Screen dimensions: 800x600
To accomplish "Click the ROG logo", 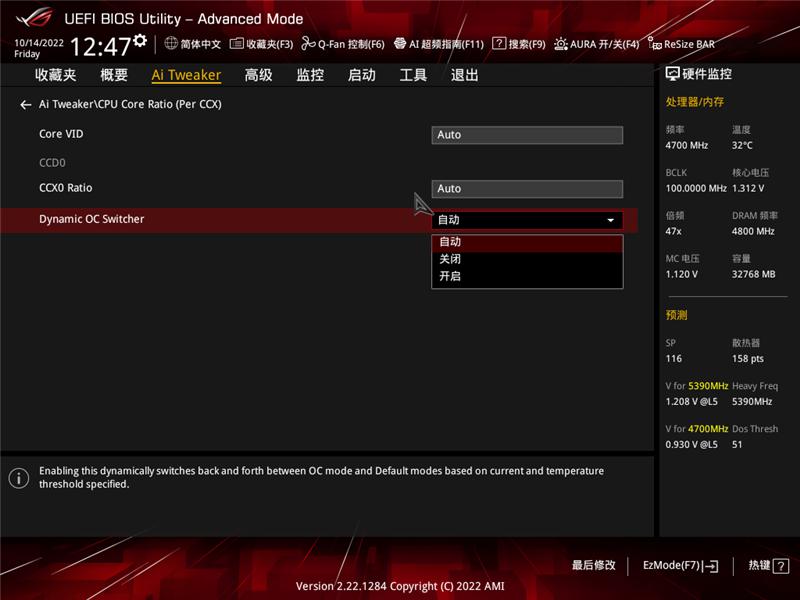I will [x=34, y=17].
